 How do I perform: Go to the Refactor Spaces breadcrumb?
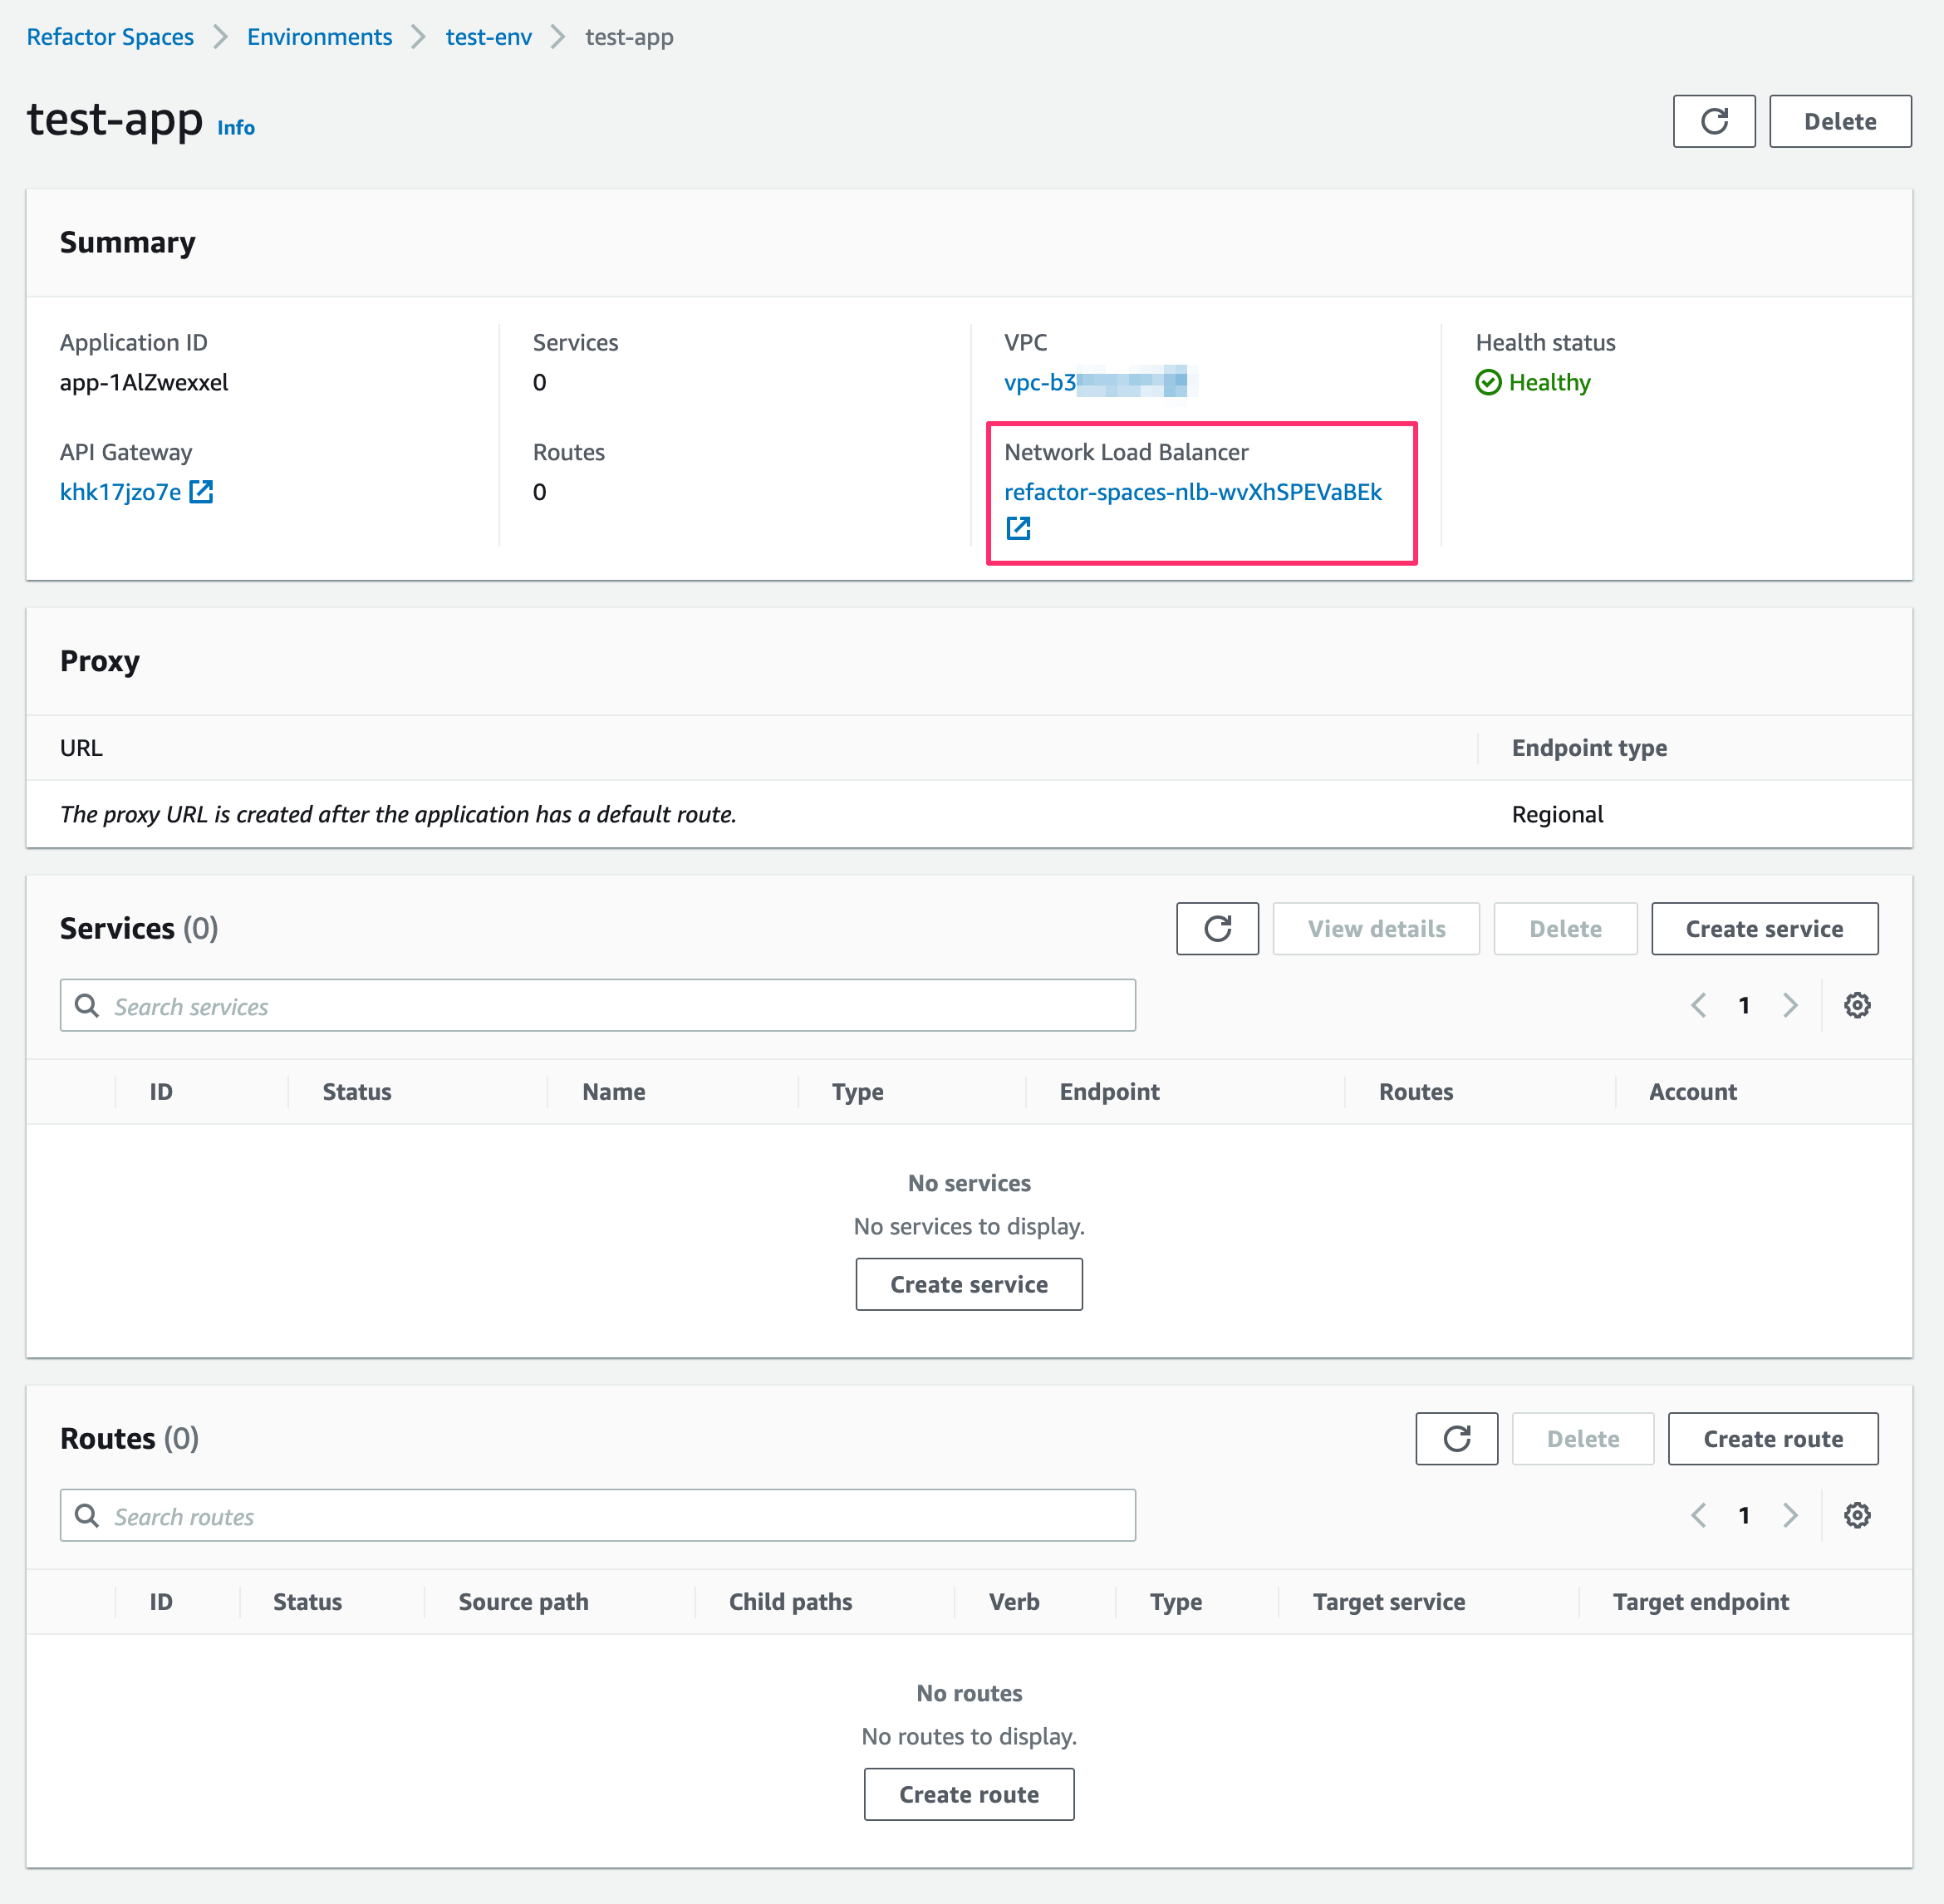110,37
